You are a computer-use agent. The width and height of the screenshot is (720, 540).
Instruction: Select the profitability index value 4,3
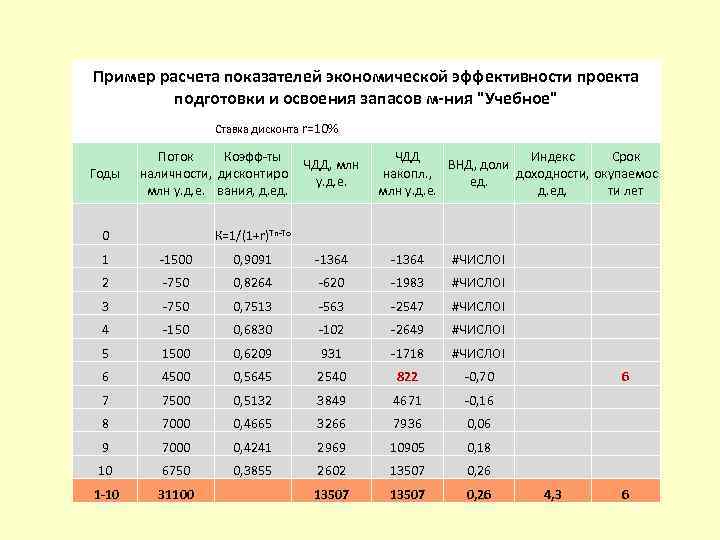tap(552, 495)
